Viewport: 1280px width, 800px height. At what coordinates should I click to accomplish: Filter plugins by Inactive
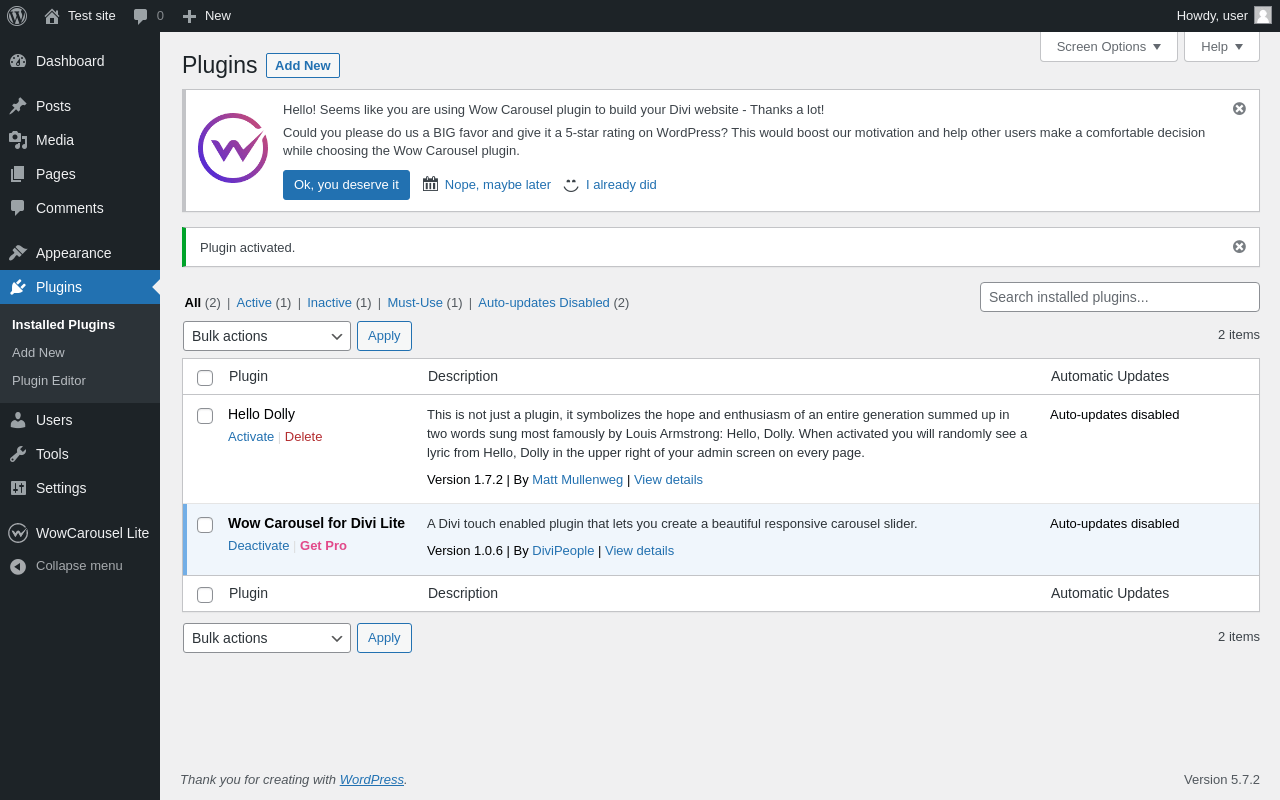pyautogui.click(x=329, y=302)
